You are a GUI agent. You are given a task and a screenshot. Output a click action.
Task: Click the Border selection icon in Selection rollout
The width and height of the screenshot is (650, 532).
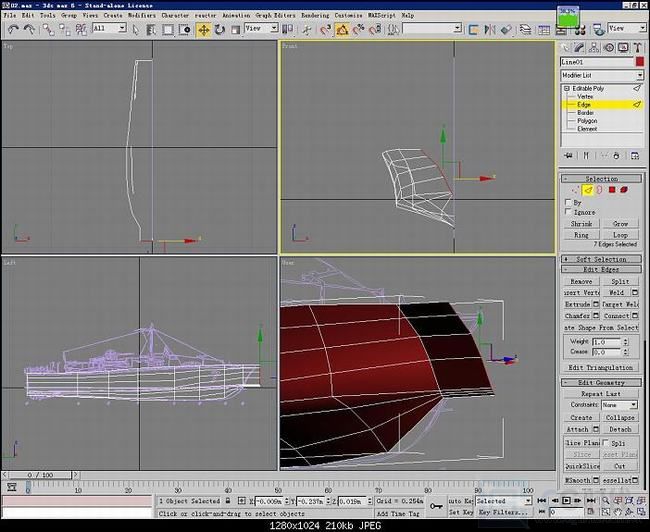click(x=599, y=190)
